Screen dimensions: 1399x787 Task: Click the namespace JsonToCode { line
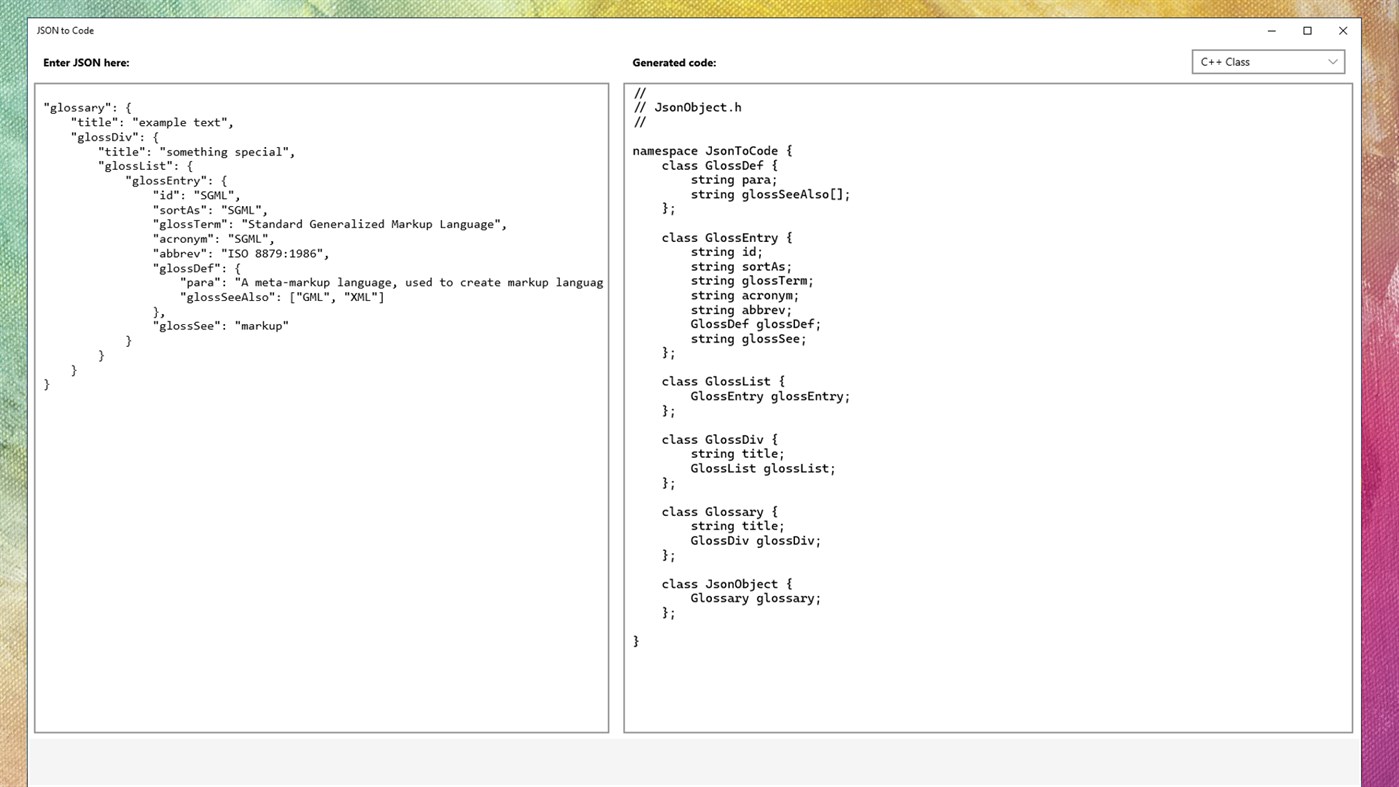(712, 151)
